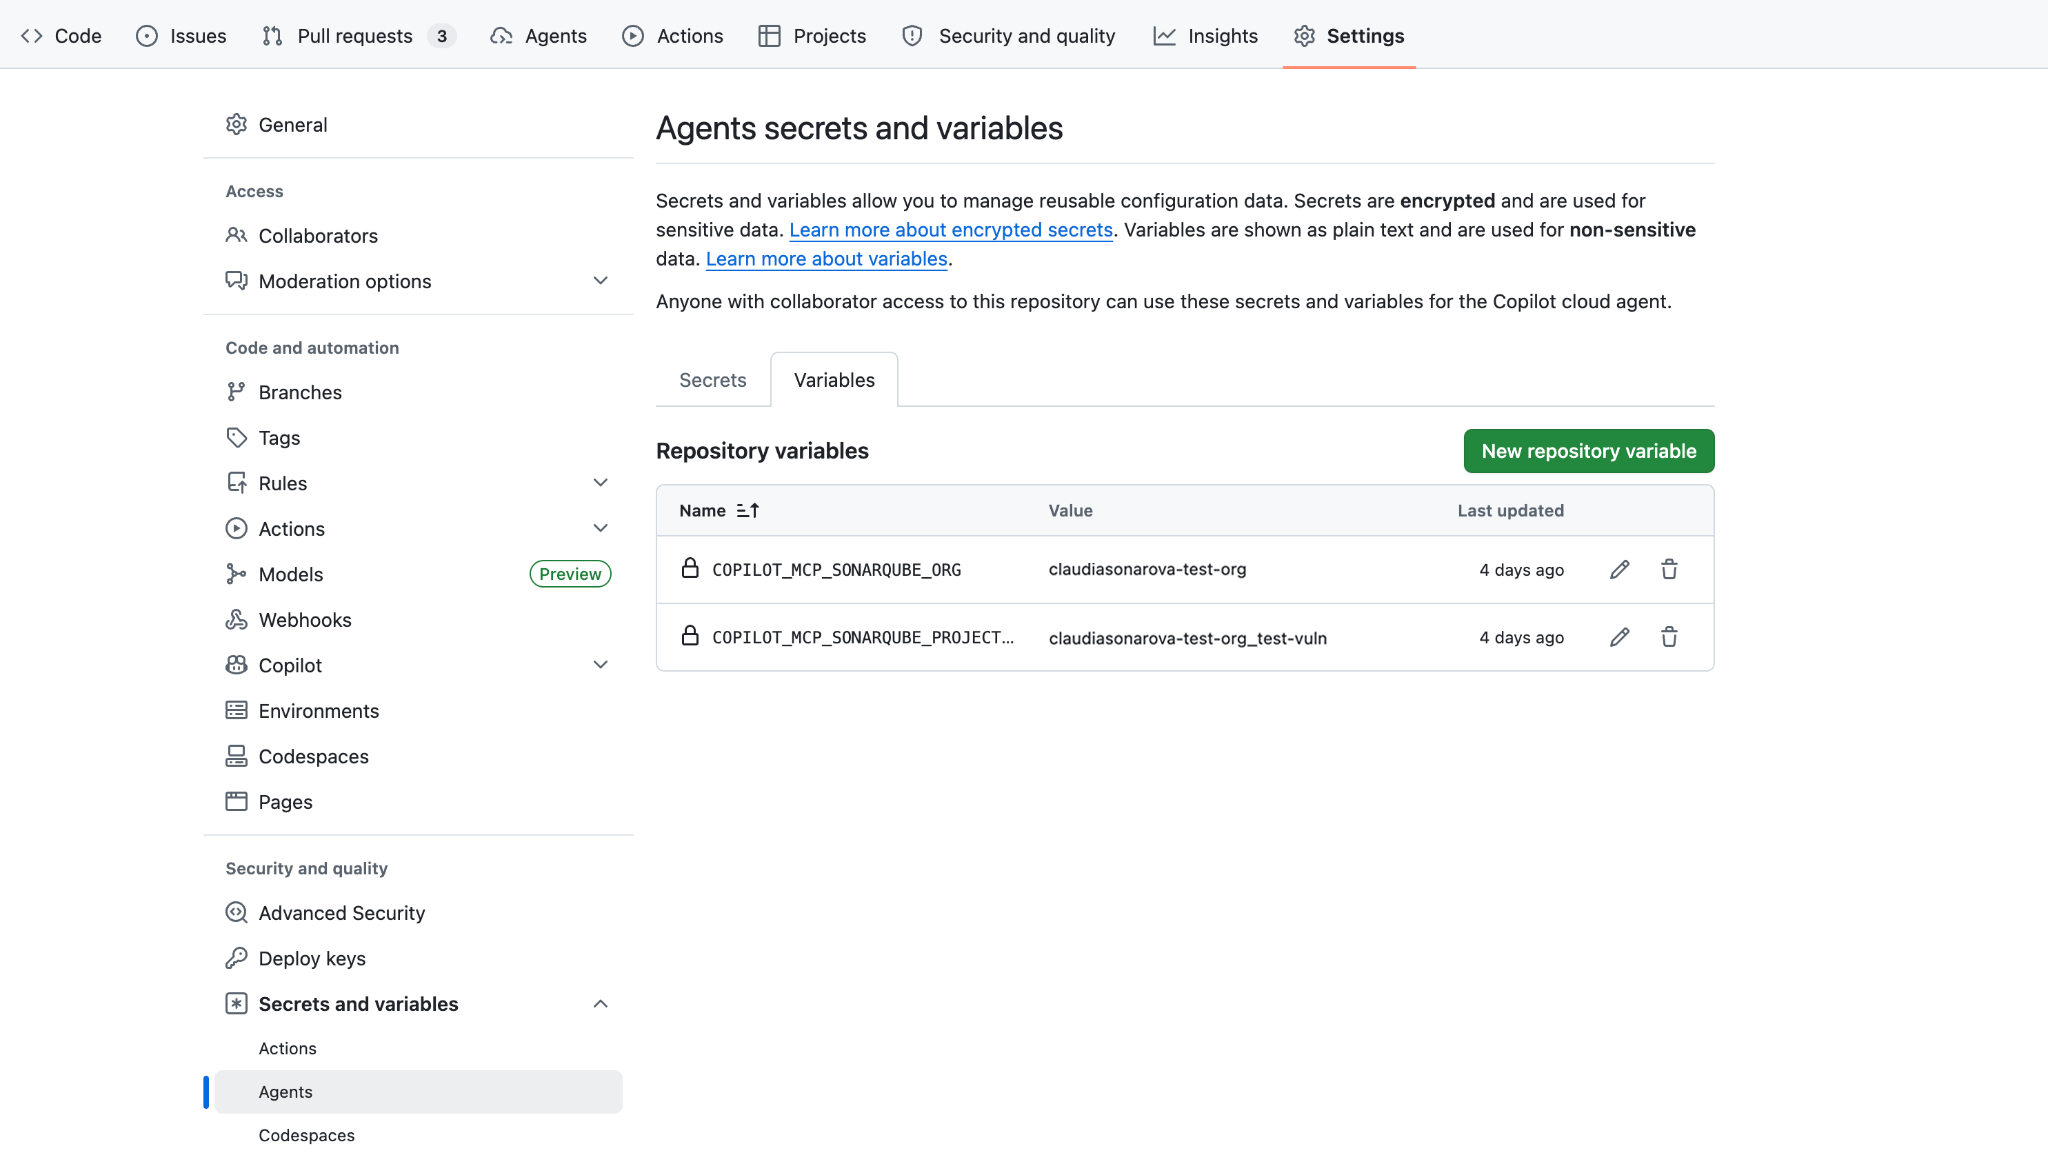Image resolution: width=2048 pixels, height=1158 pixels.
Task: Open the Projects tab
Action: [812, 36]
